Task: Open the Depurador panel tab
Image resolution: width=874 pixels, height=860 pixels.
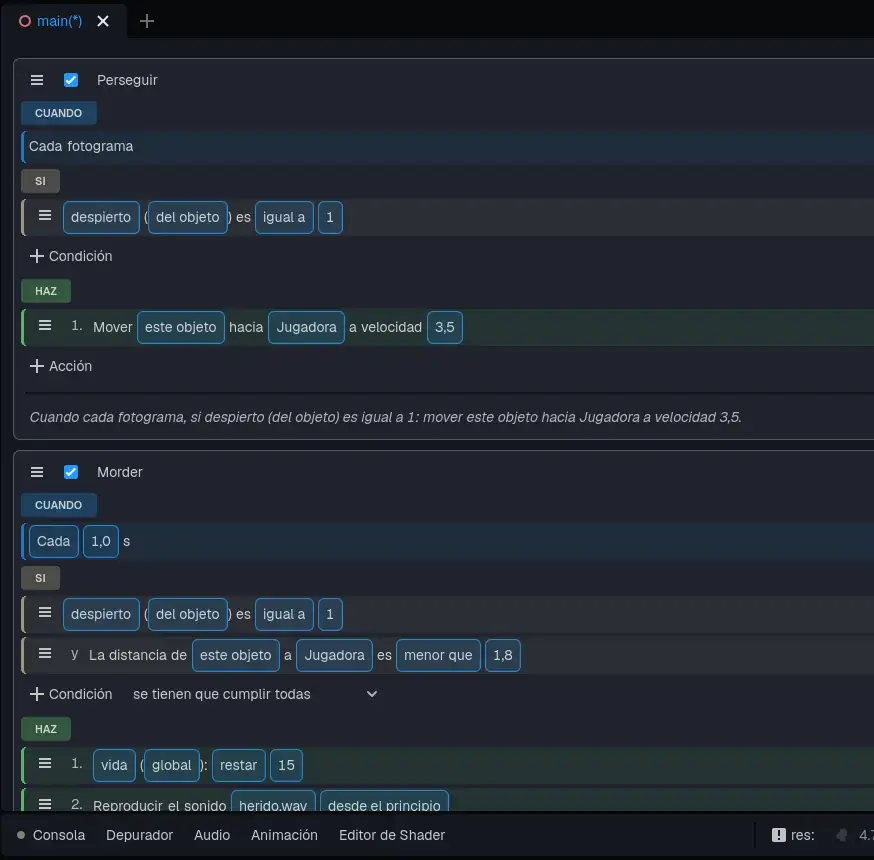Action: [139, 835]
